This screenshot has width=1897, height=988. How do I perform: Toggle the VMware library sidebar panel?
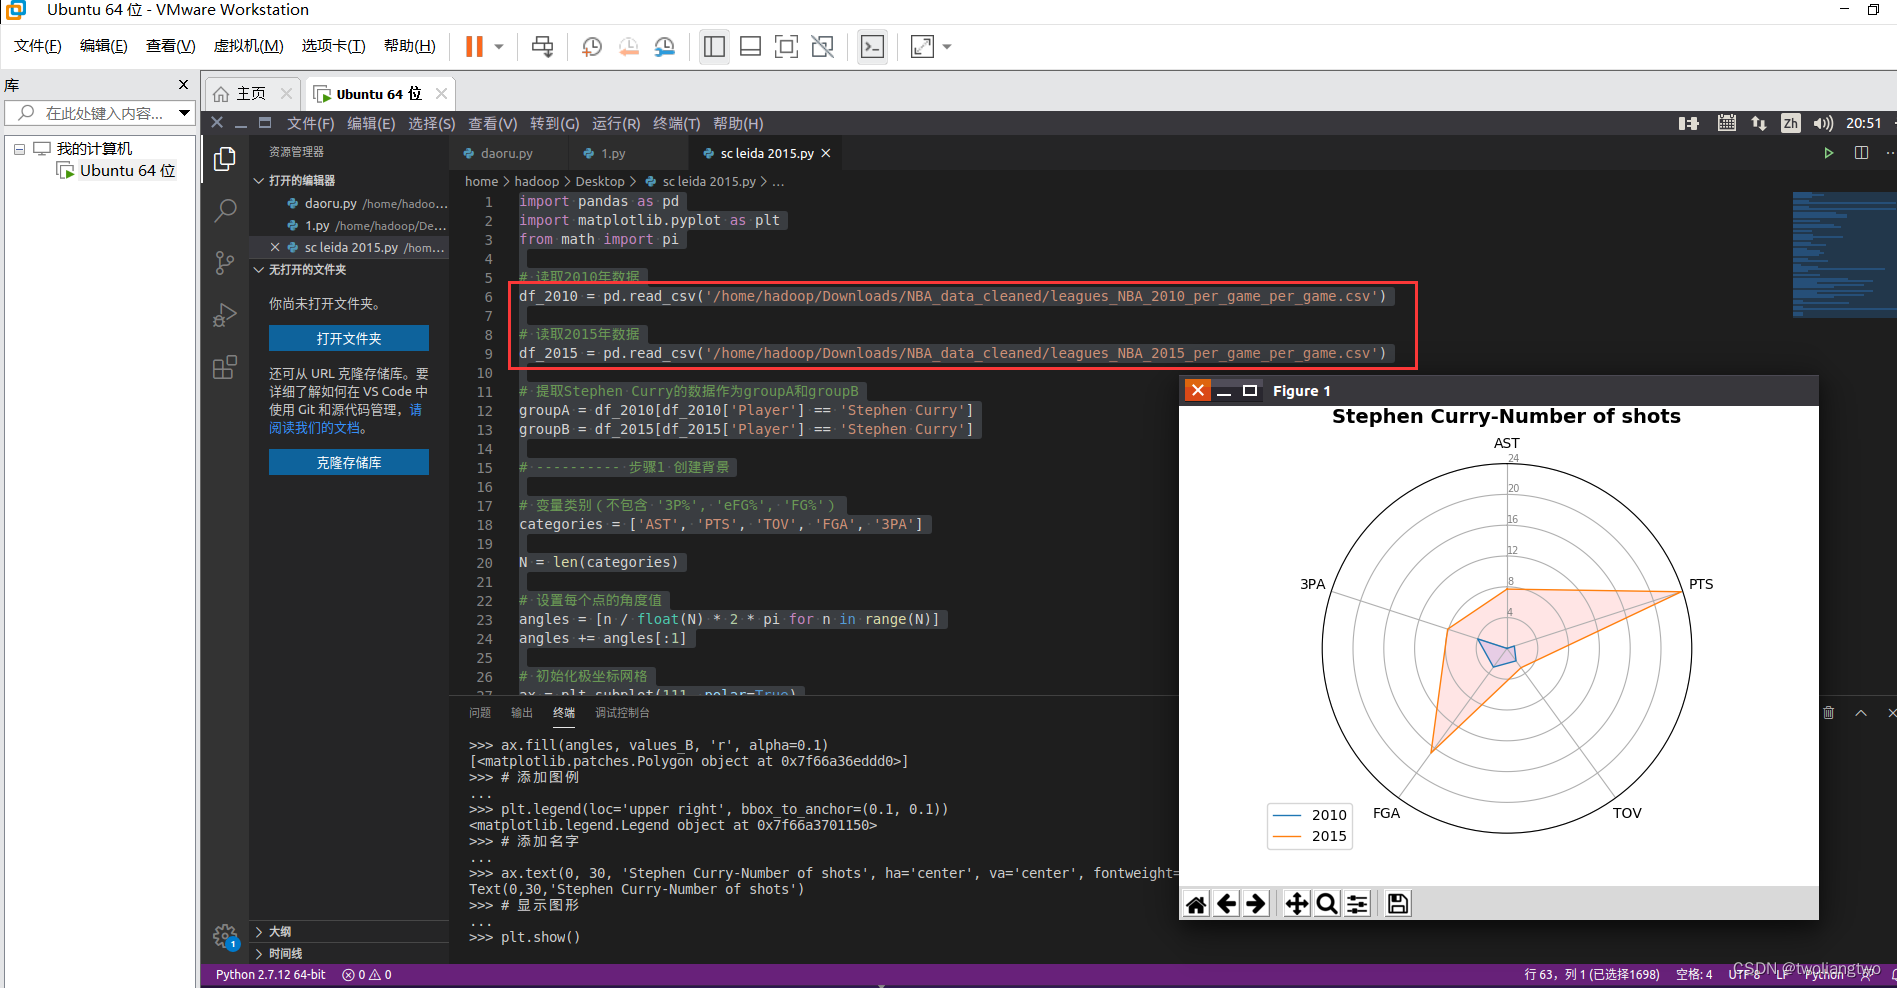point(713,46)
